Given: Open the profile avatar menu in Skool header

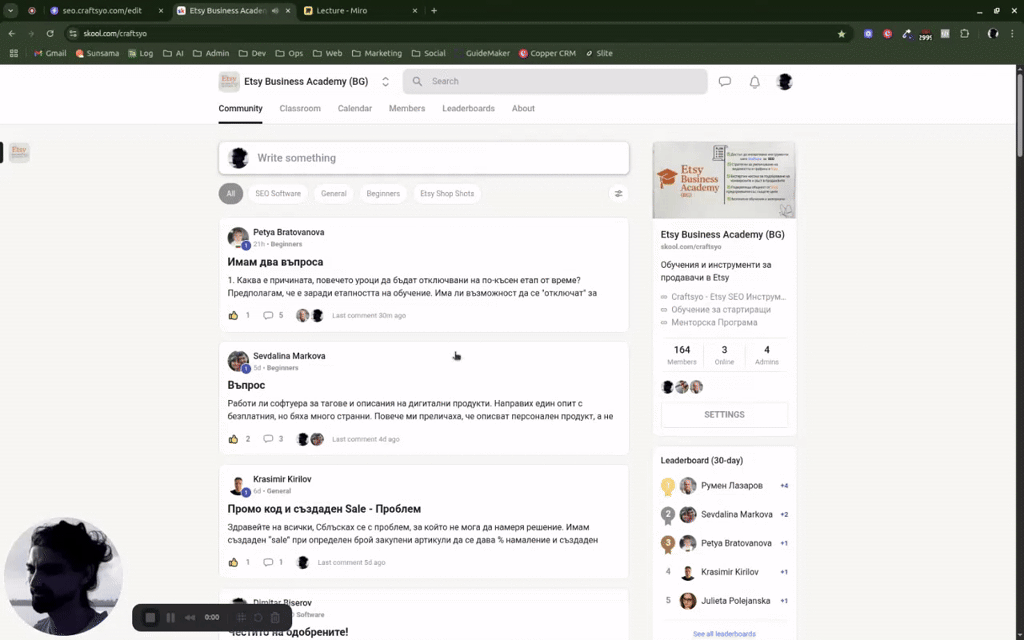Looking at the screenshot, I should (x=784, y=82).
